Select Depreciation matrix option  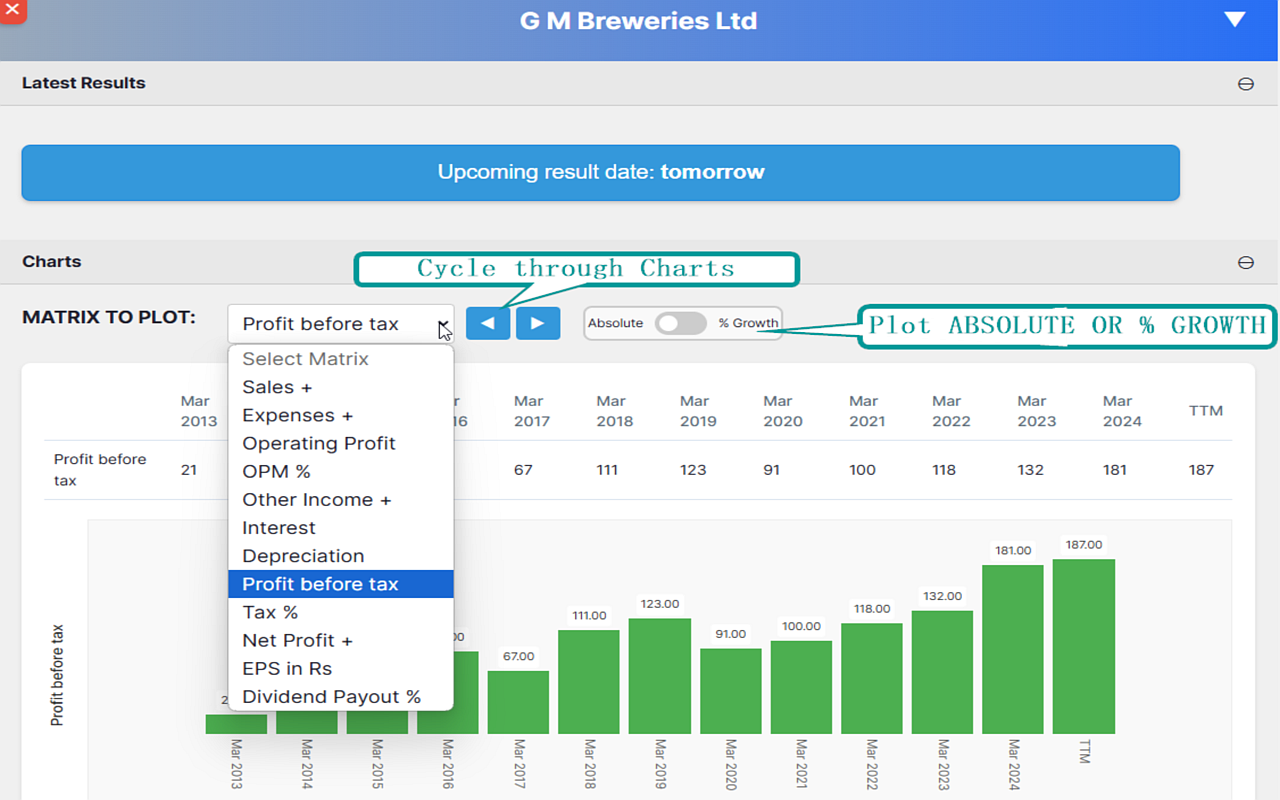pyautogui.click(x=303, y=555)
